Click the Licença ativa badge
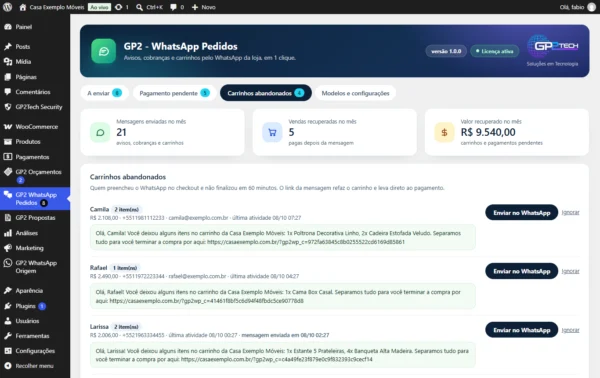 click(494, 51)
